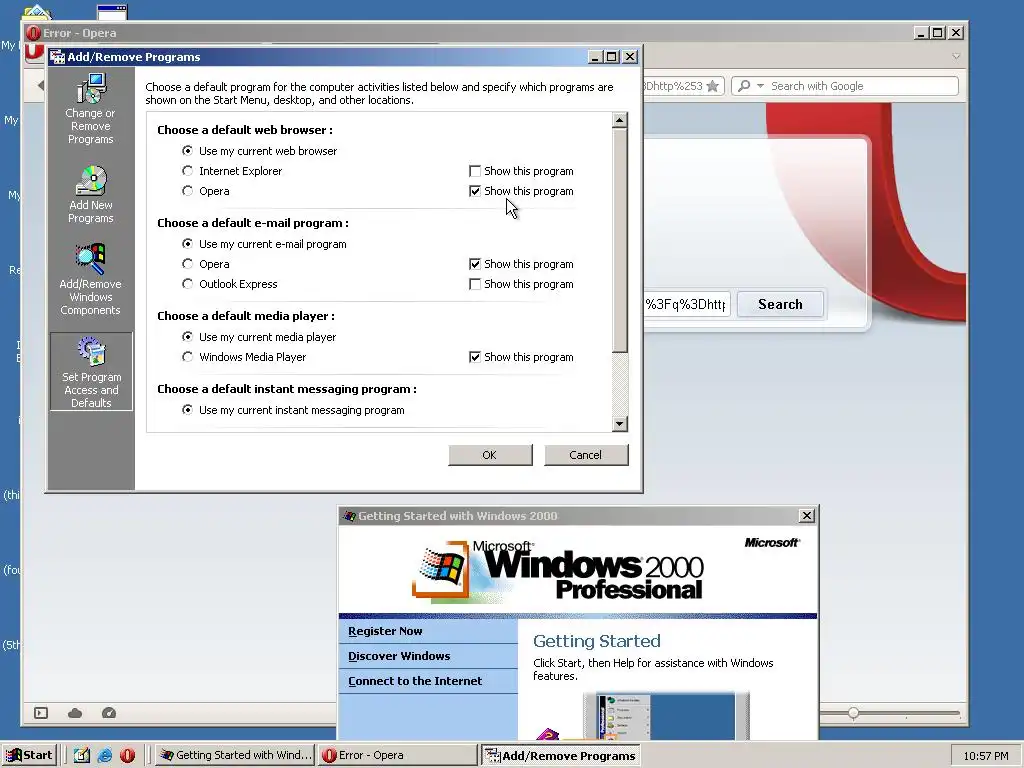This screenshot has width=1024, height=768.
Task: Switch to 'Getting Started with Wind...' taskbar button
Action: click(x=236, y=755)
